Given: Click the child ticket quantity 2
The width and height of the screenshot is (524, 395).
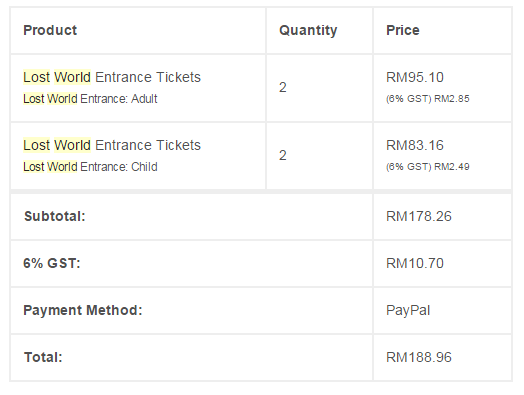Looking at the screenshot, I should pyautogui.click(x=283, y=155).
